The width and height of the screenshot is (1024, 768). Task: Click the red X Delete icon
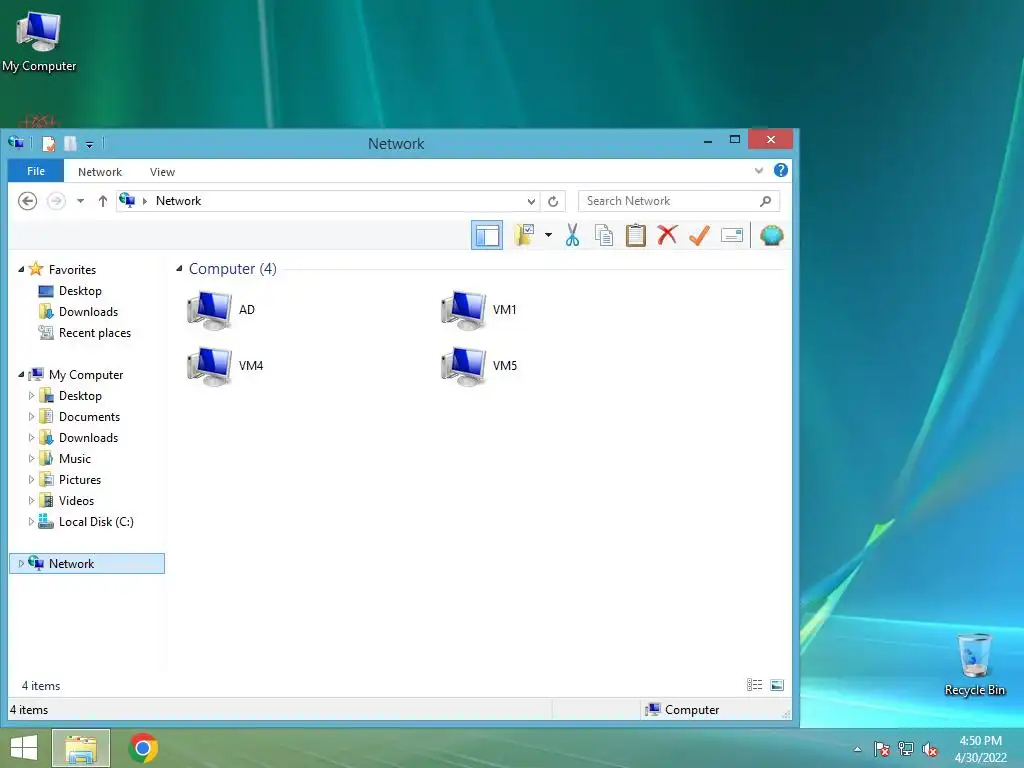667,235
